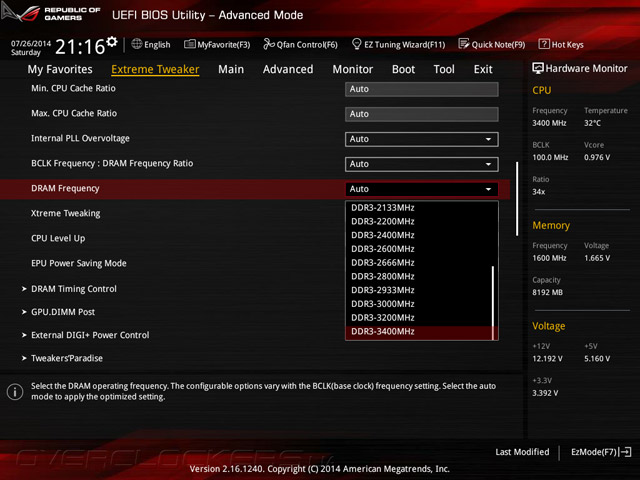Pick DDR3-2800MHz frequency
The height and width of the screenshot is (480, 640).
pos(419,277)
